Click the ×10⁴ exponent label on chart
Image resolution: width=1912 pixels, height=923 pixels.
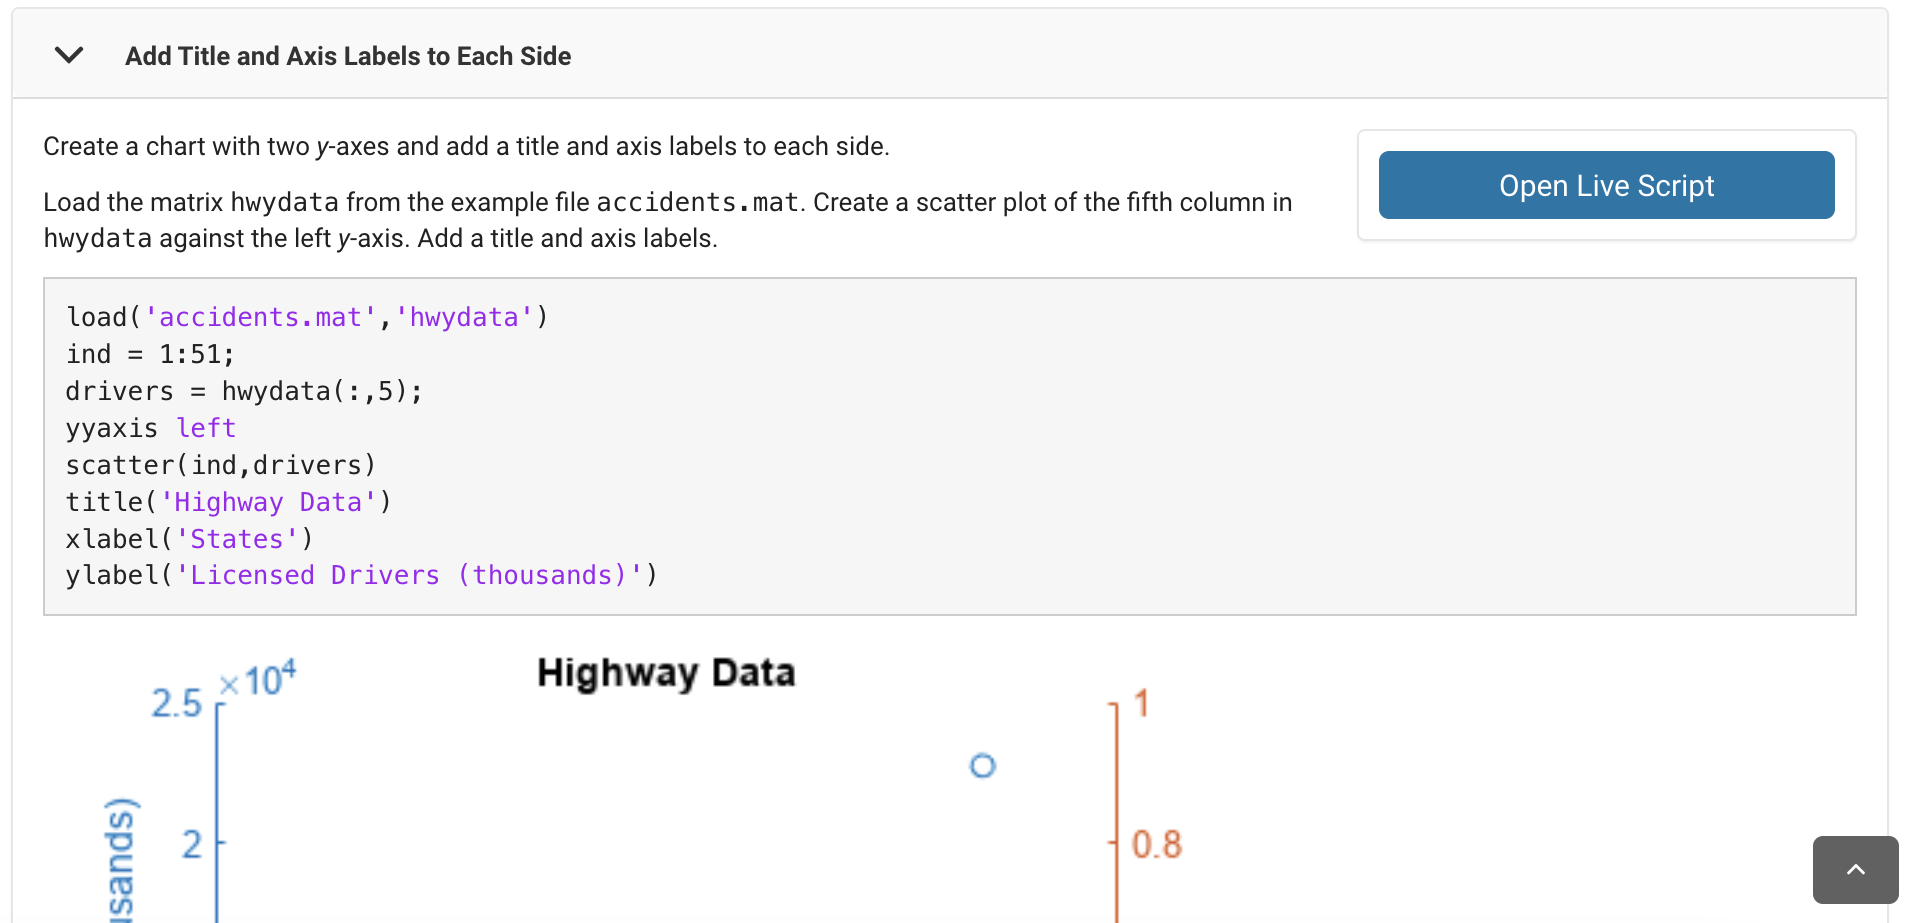[258, 680]
